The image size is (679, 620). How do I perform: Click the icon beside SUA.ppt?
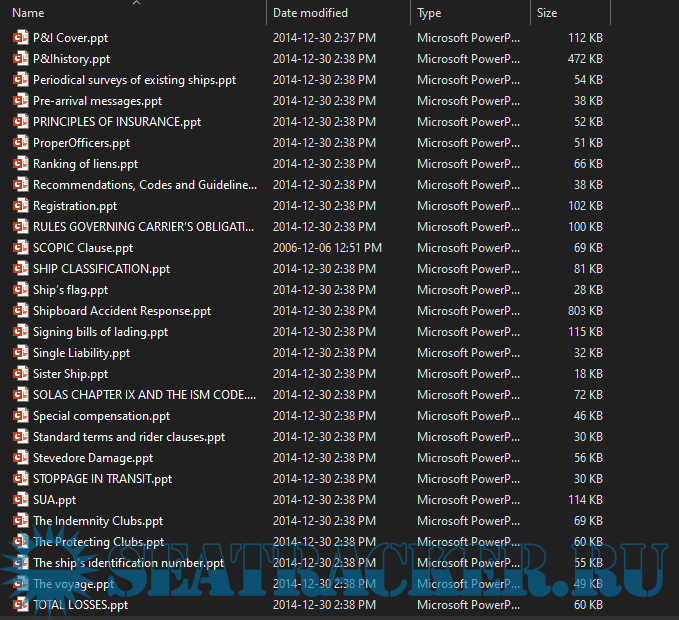pyautogui.click(x=20, y=500)
